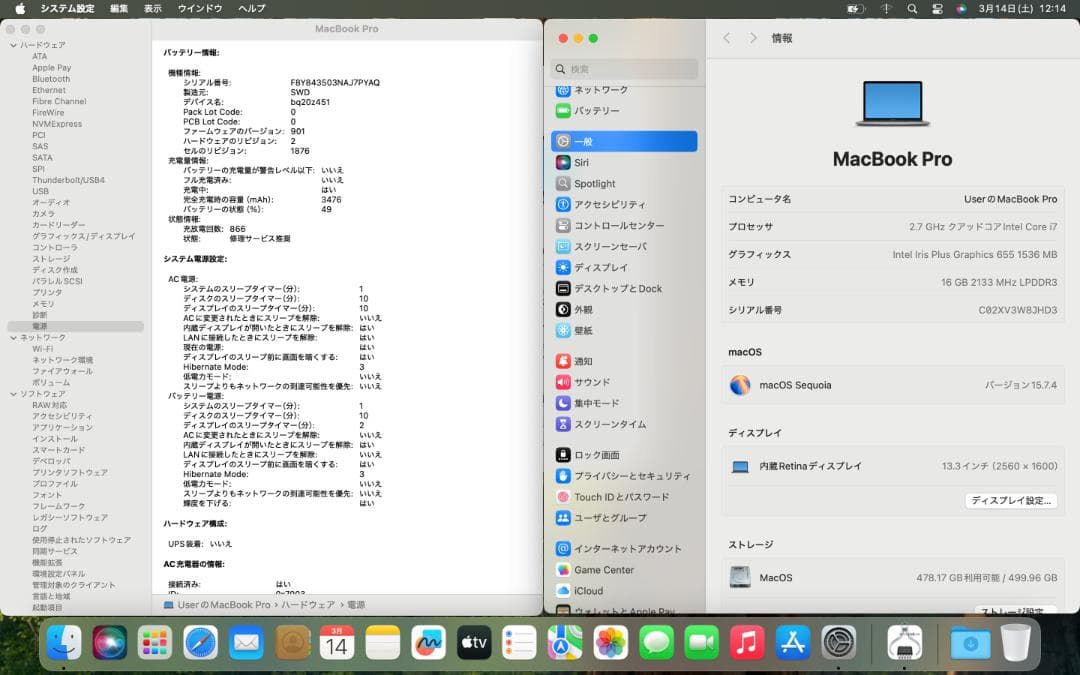This screenshot has width=1080, height=675.
Task: Go forward in System Settings
Action: (x=753, y=38)
